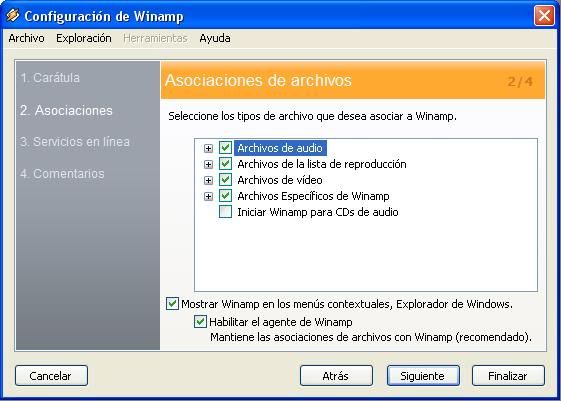
Task: Expand the Archivos de audio tree node
Action: (208, 148)
